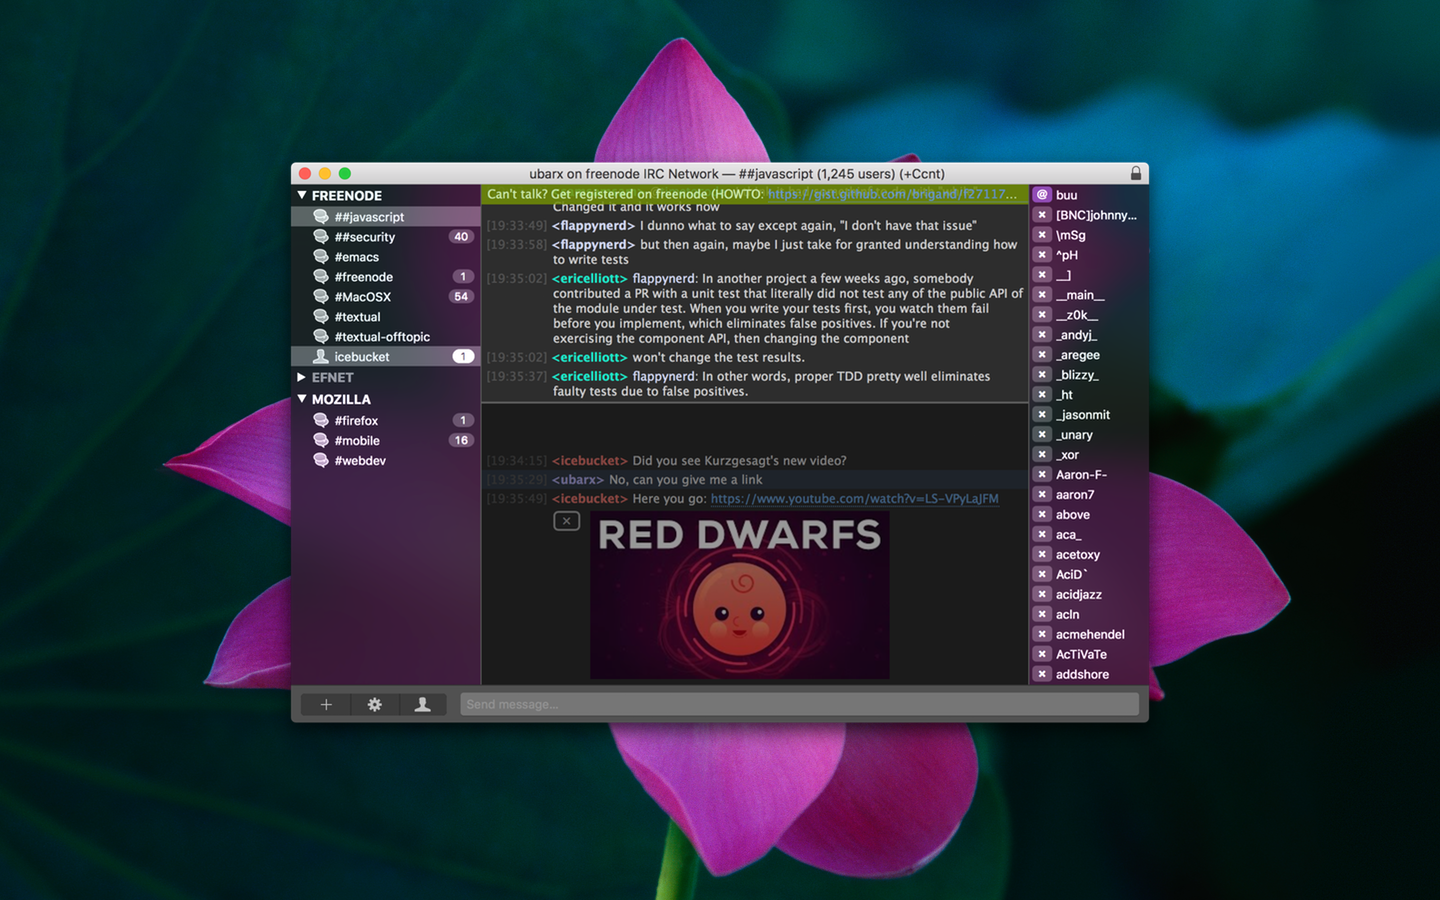Click the + icon to add a new server

coord(325,704)
